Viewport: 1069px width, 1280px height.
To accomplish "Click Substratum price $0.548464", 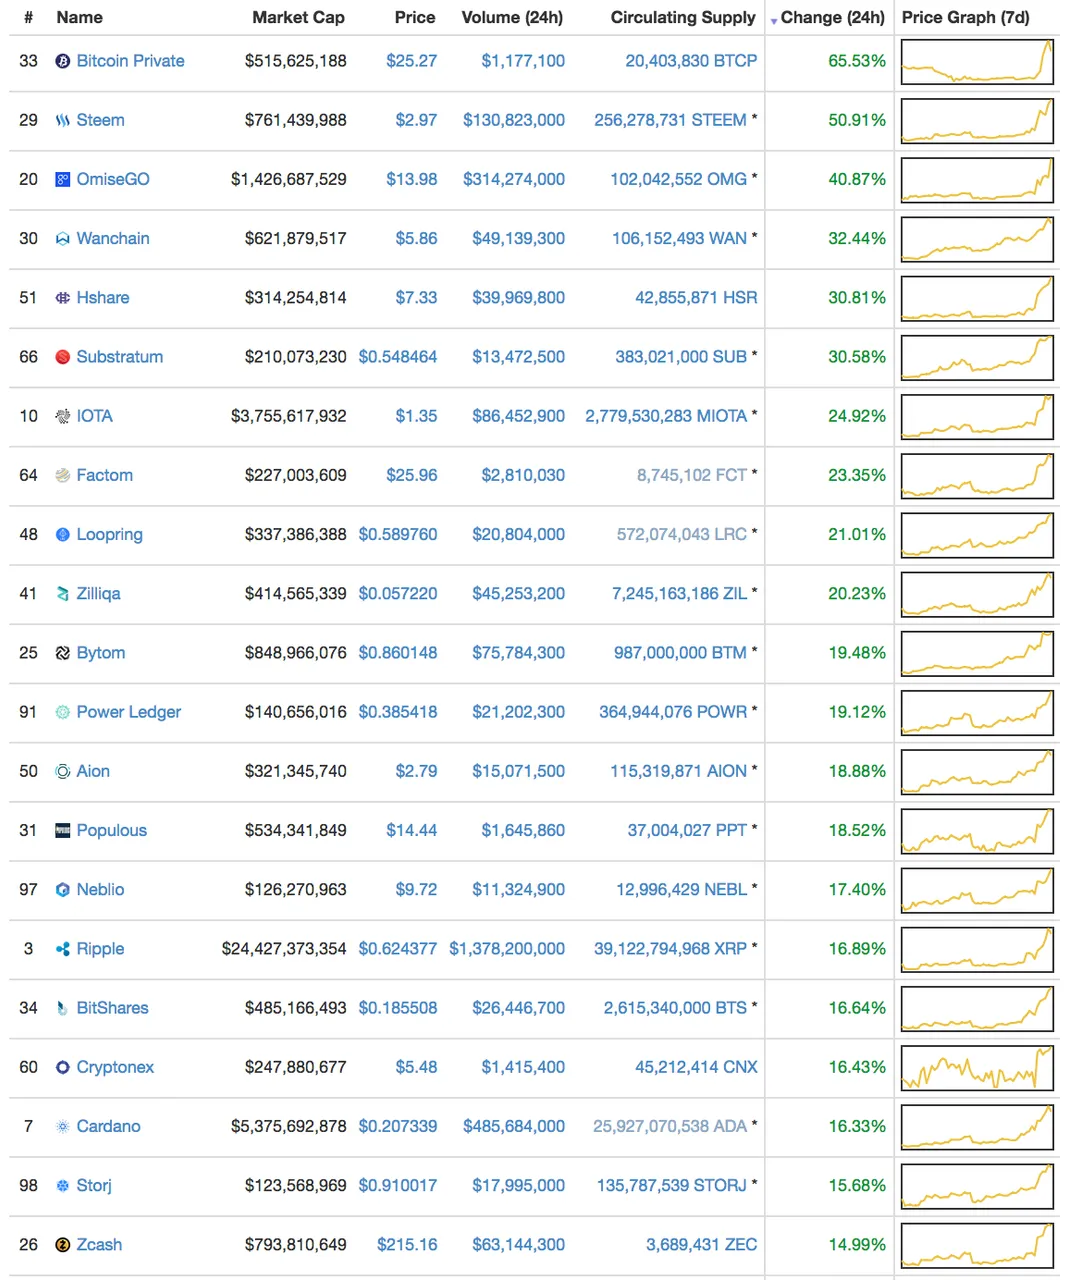I will (398, 357).
